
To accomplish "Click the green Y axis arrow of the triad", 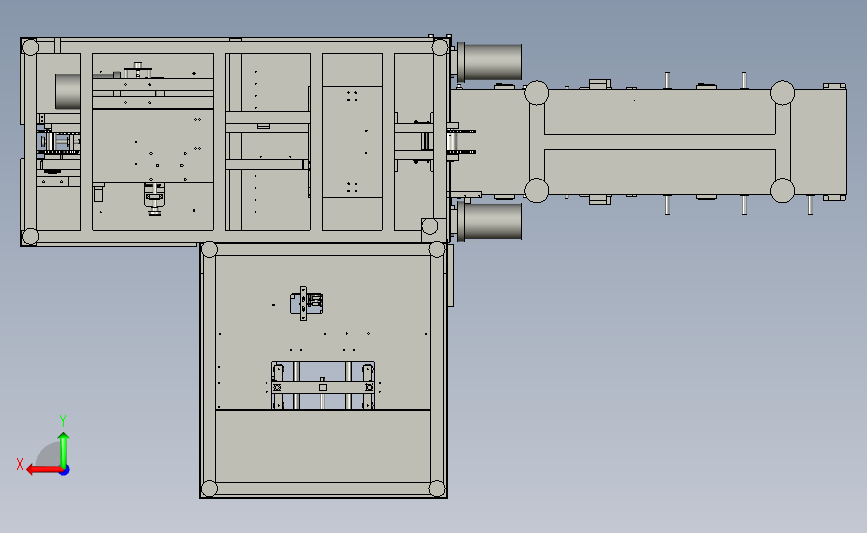I will 64,450.
